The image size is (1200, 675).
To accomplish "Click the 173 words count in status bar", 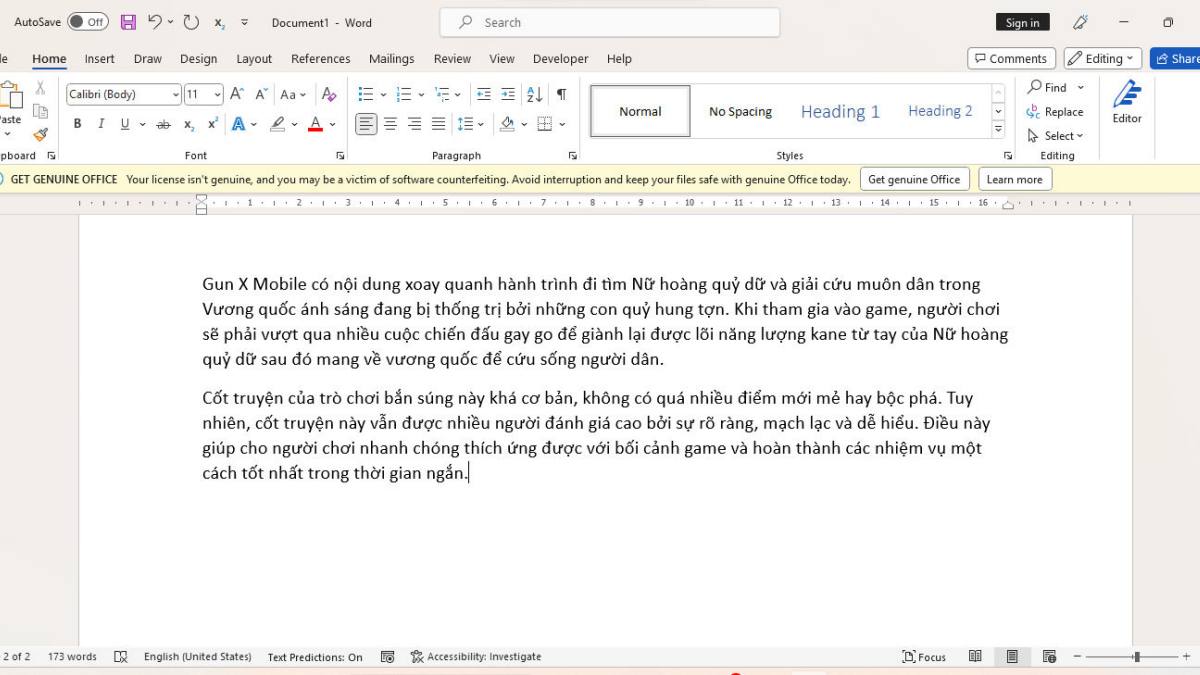I will (72, 657).
